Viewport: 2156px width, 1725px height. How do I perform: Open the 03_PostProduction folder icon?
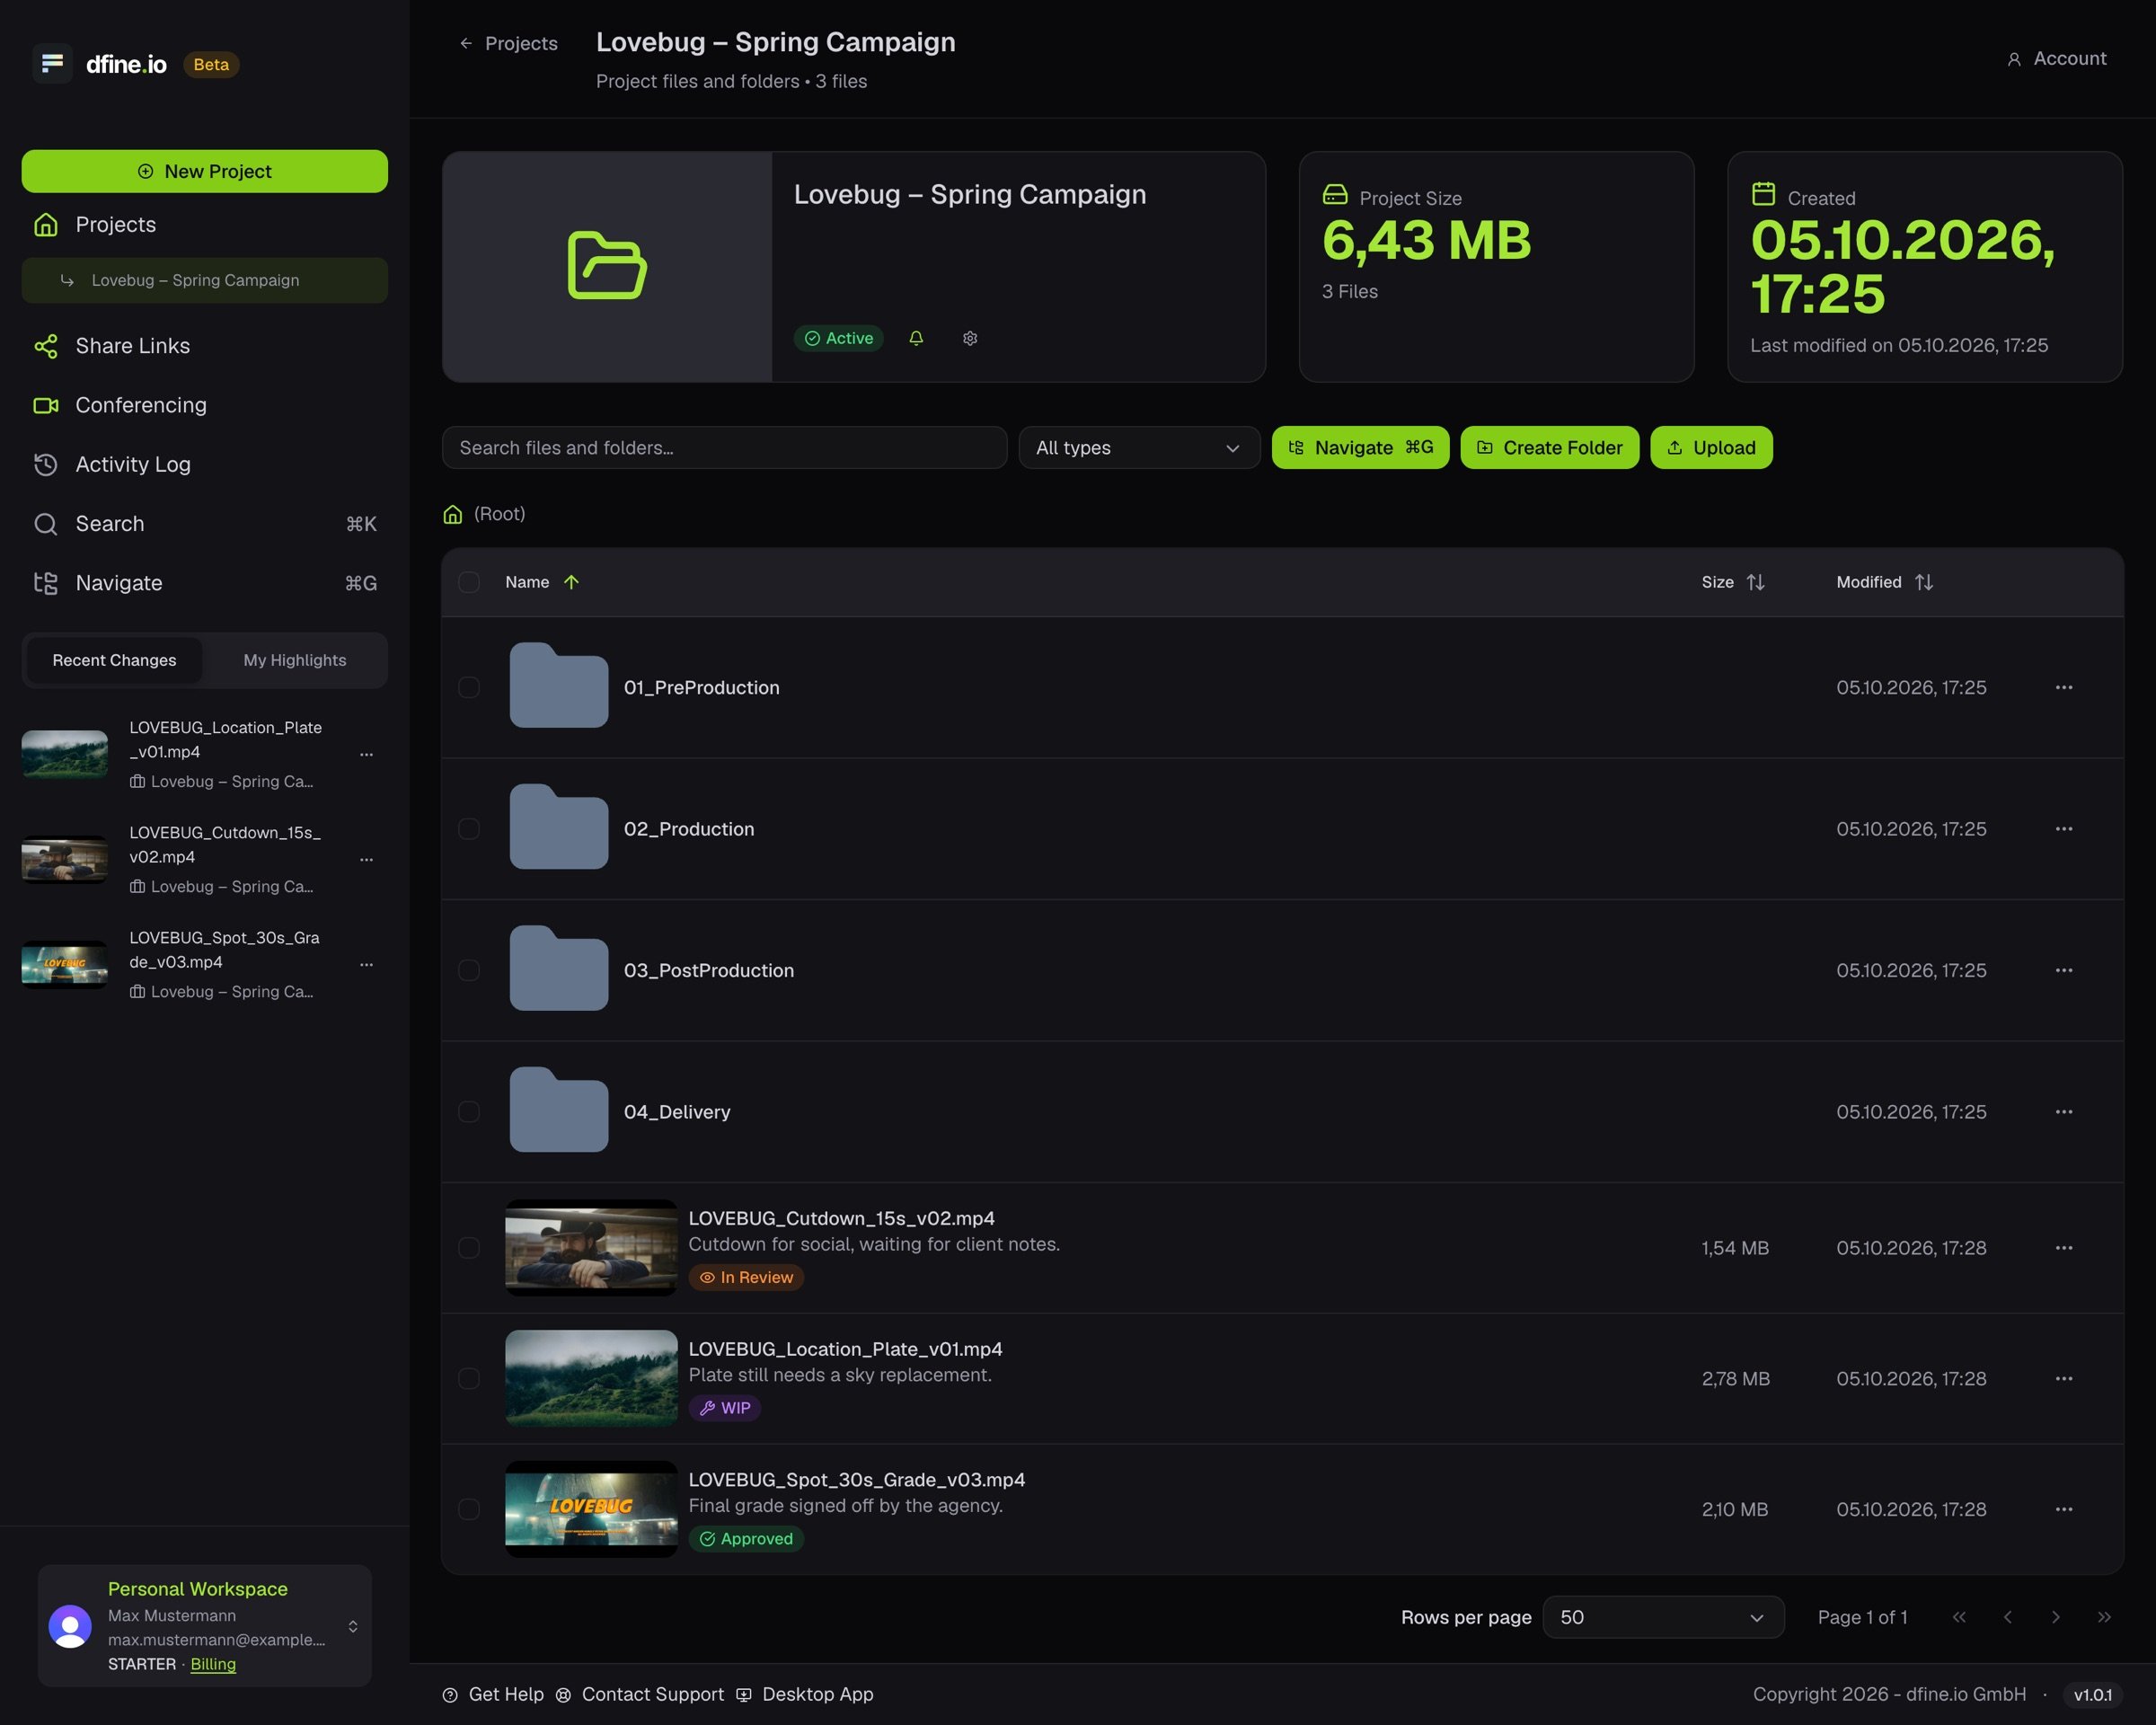pyautogui.click(x=559, y=968)
